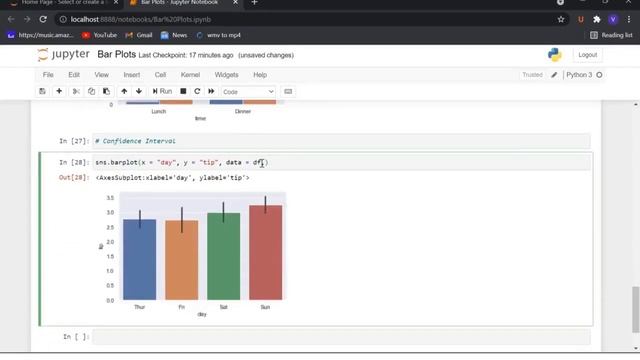Interrupt the kernel with stop icon
Image resolution: width=640 pixels, height=360 pixels.
pyautogui.click(x=183, y=91)
